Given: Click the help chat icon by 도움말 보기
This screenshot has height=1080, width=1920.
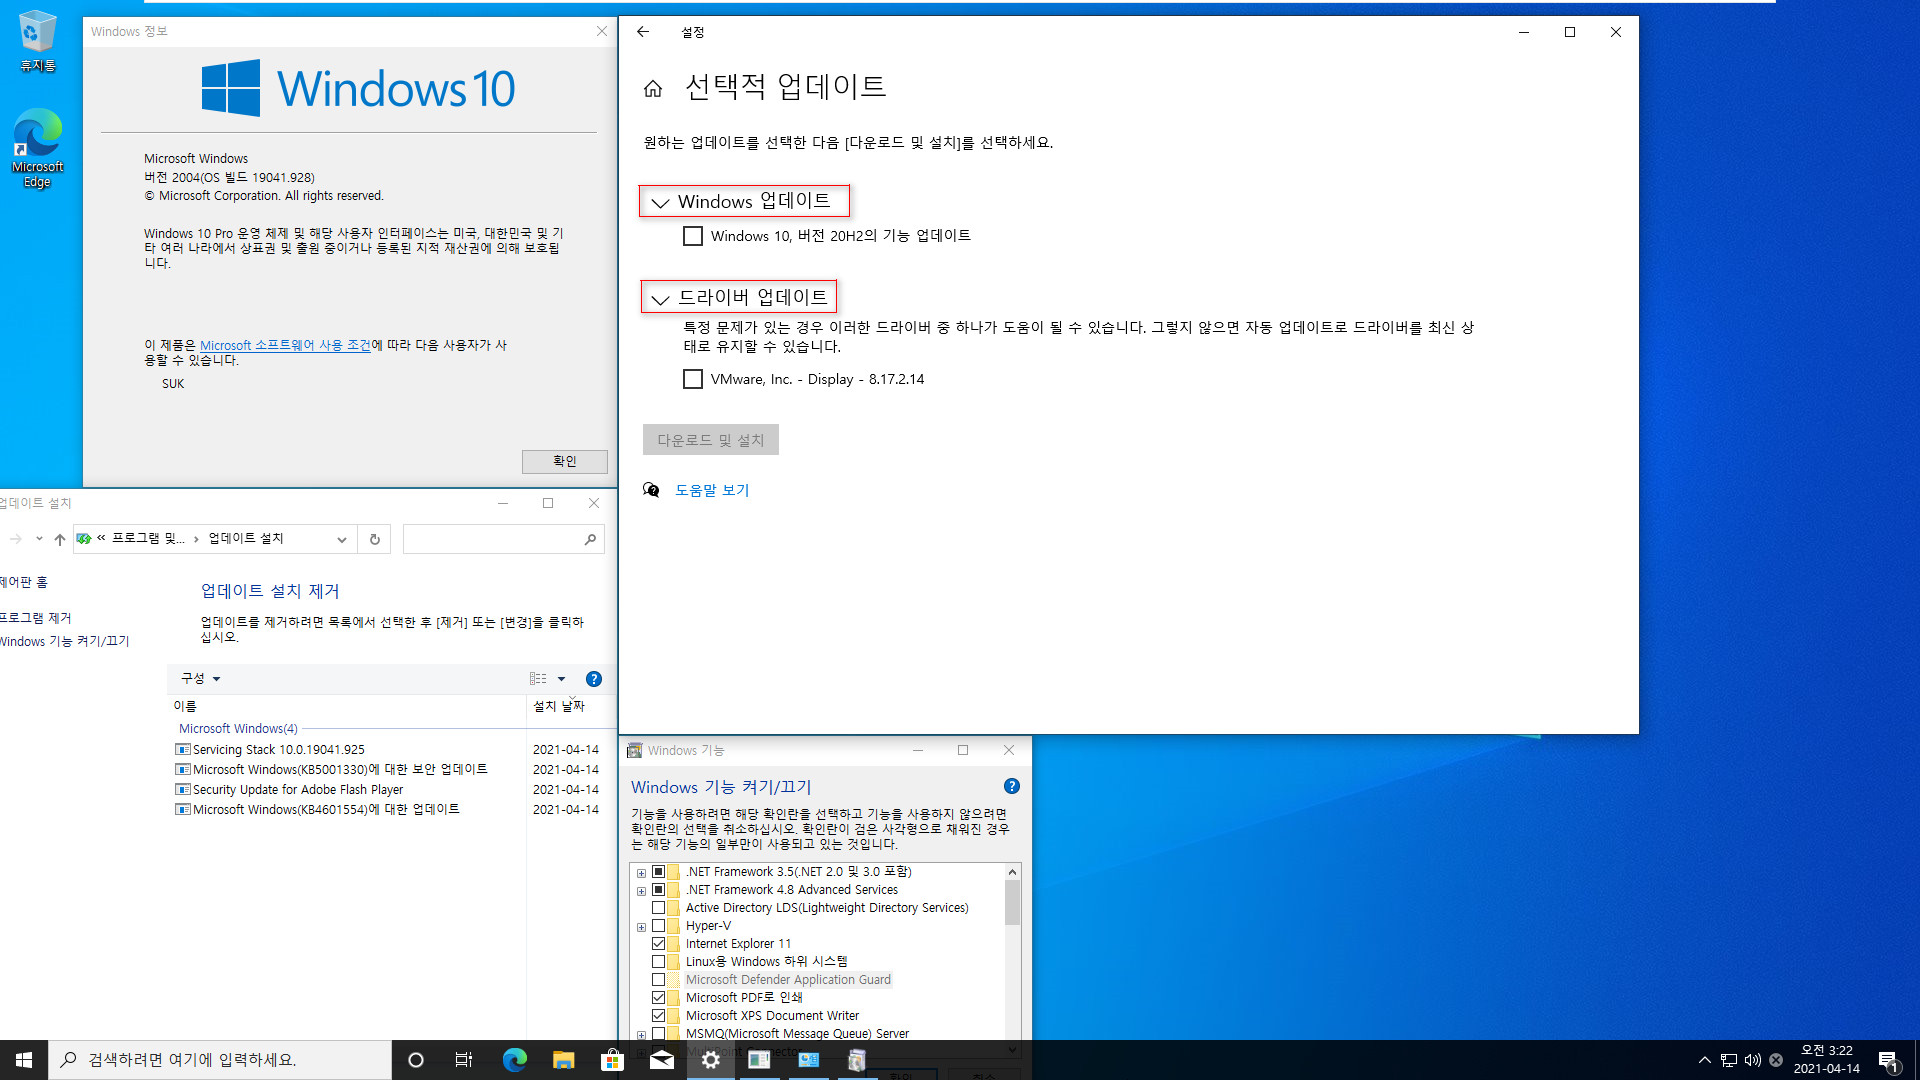Looking at the screenshot, I should point(651,490).
